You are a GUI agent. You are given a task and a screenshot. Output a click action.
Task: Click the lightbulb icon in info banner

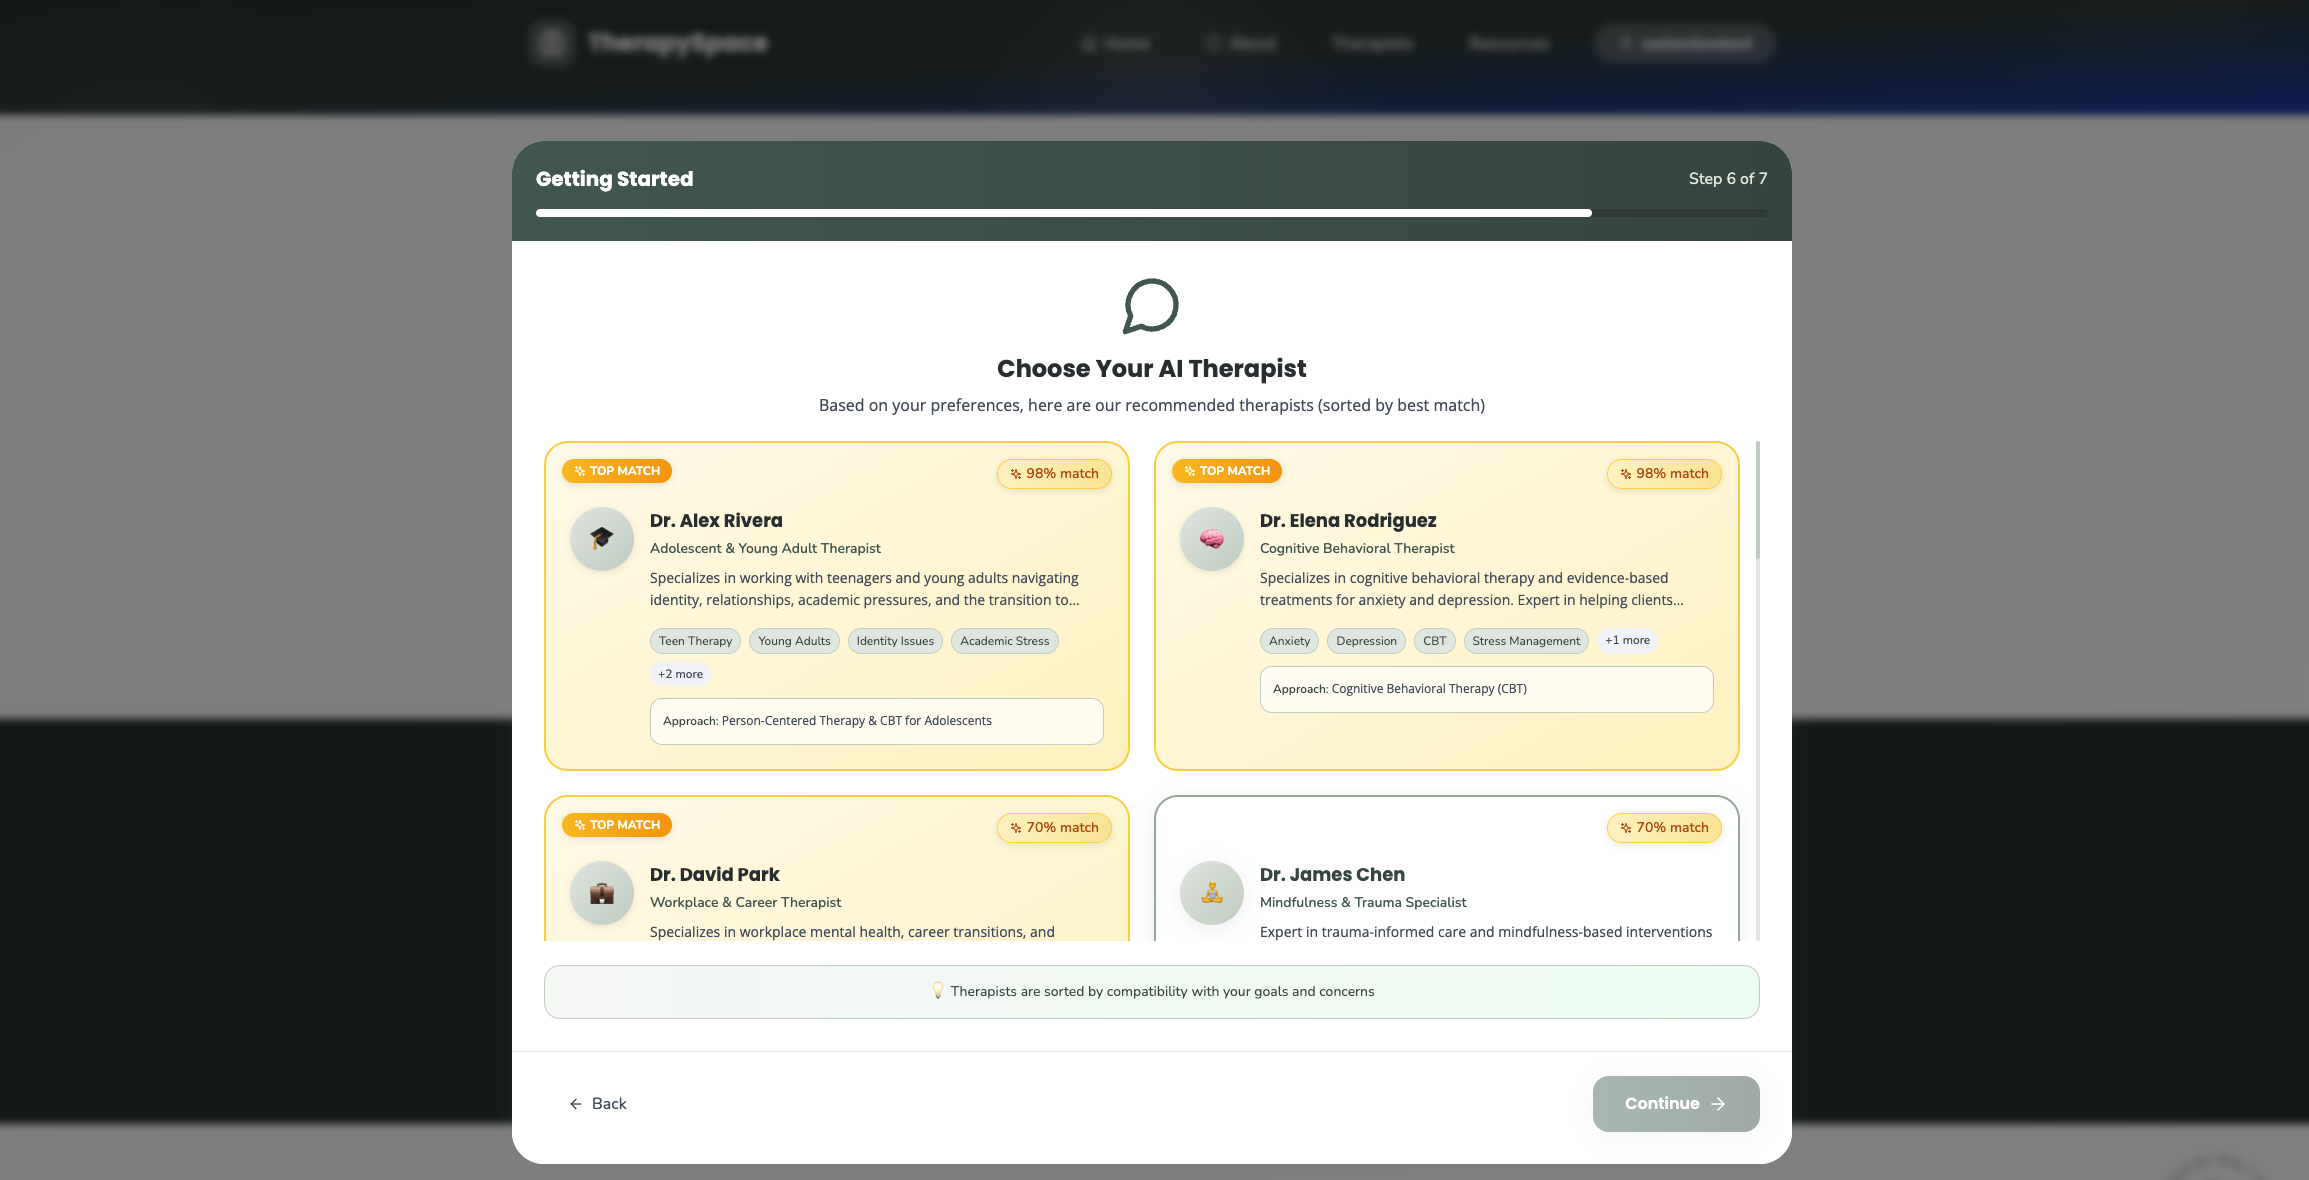click(937, 991)
